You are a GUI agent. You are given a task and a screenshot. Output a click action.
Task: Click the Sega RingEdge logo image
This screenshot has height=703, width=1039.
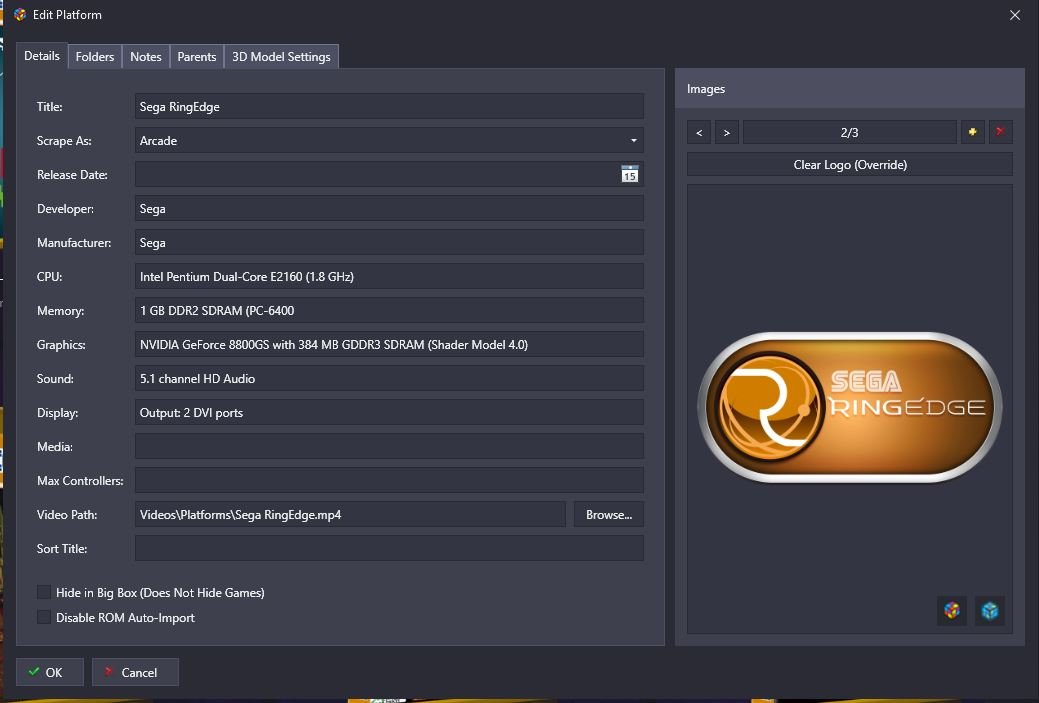pos(849,407)
